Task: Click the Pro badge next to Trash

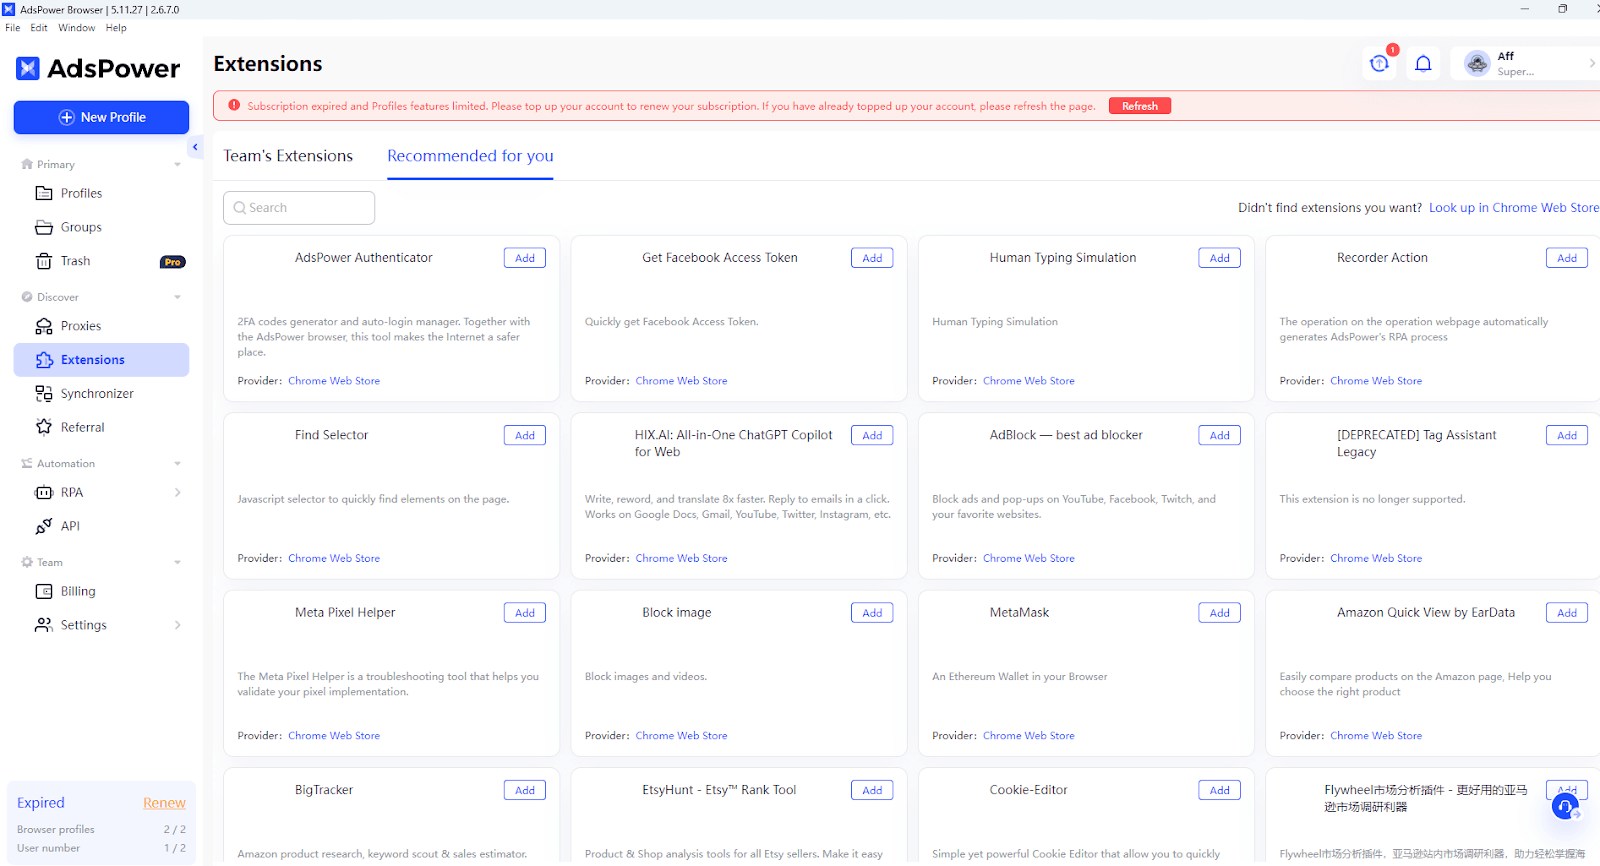Action: click(173, 262)
